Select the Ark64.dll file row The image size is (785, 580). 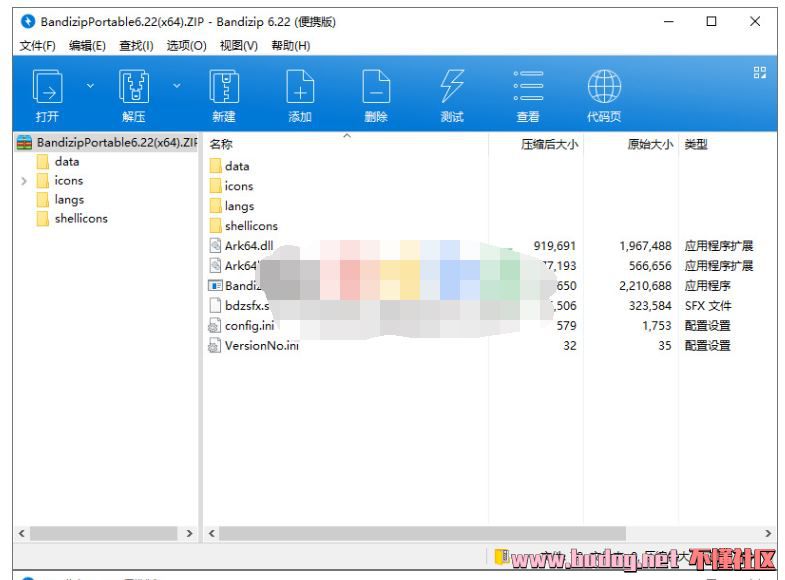coord(491,246)
